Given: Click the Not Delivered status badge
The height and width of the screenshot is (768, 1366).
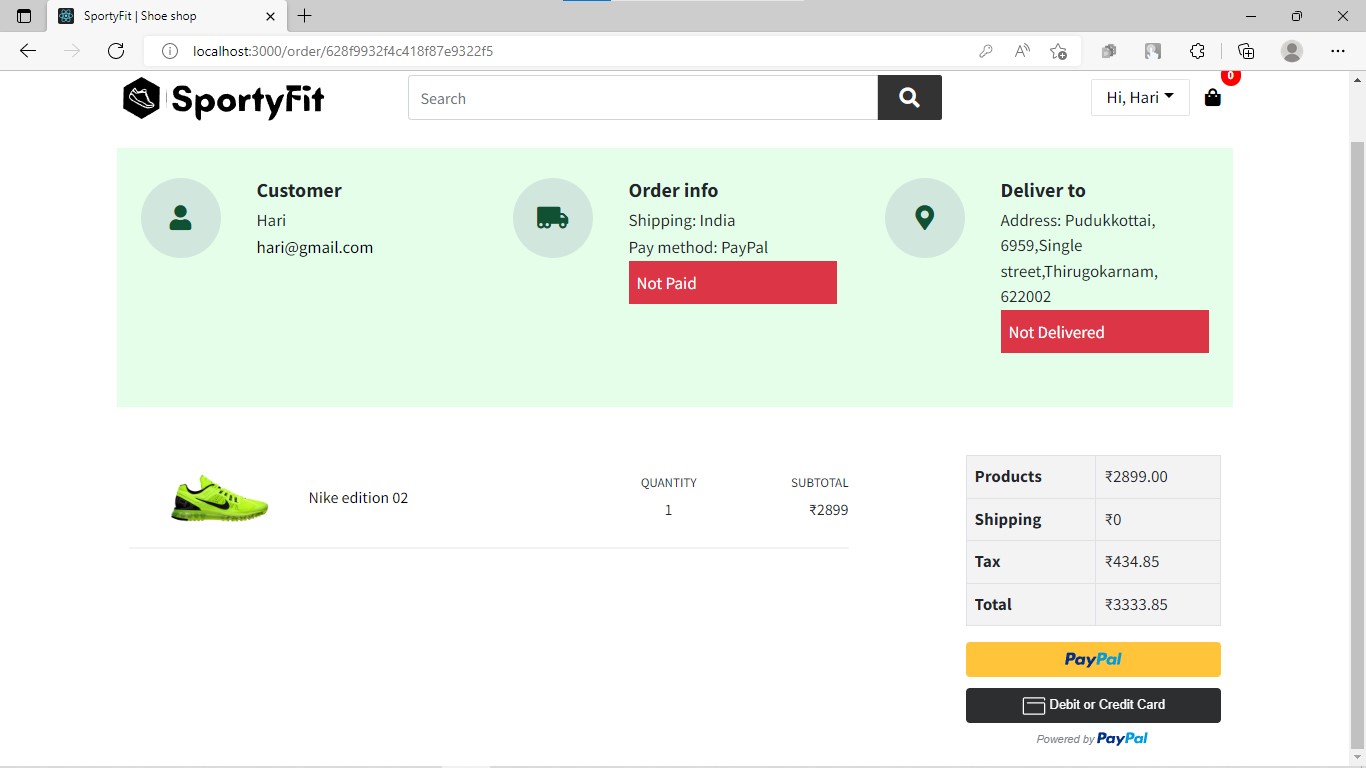Looking at the screenshot, I should (1104, 331).
